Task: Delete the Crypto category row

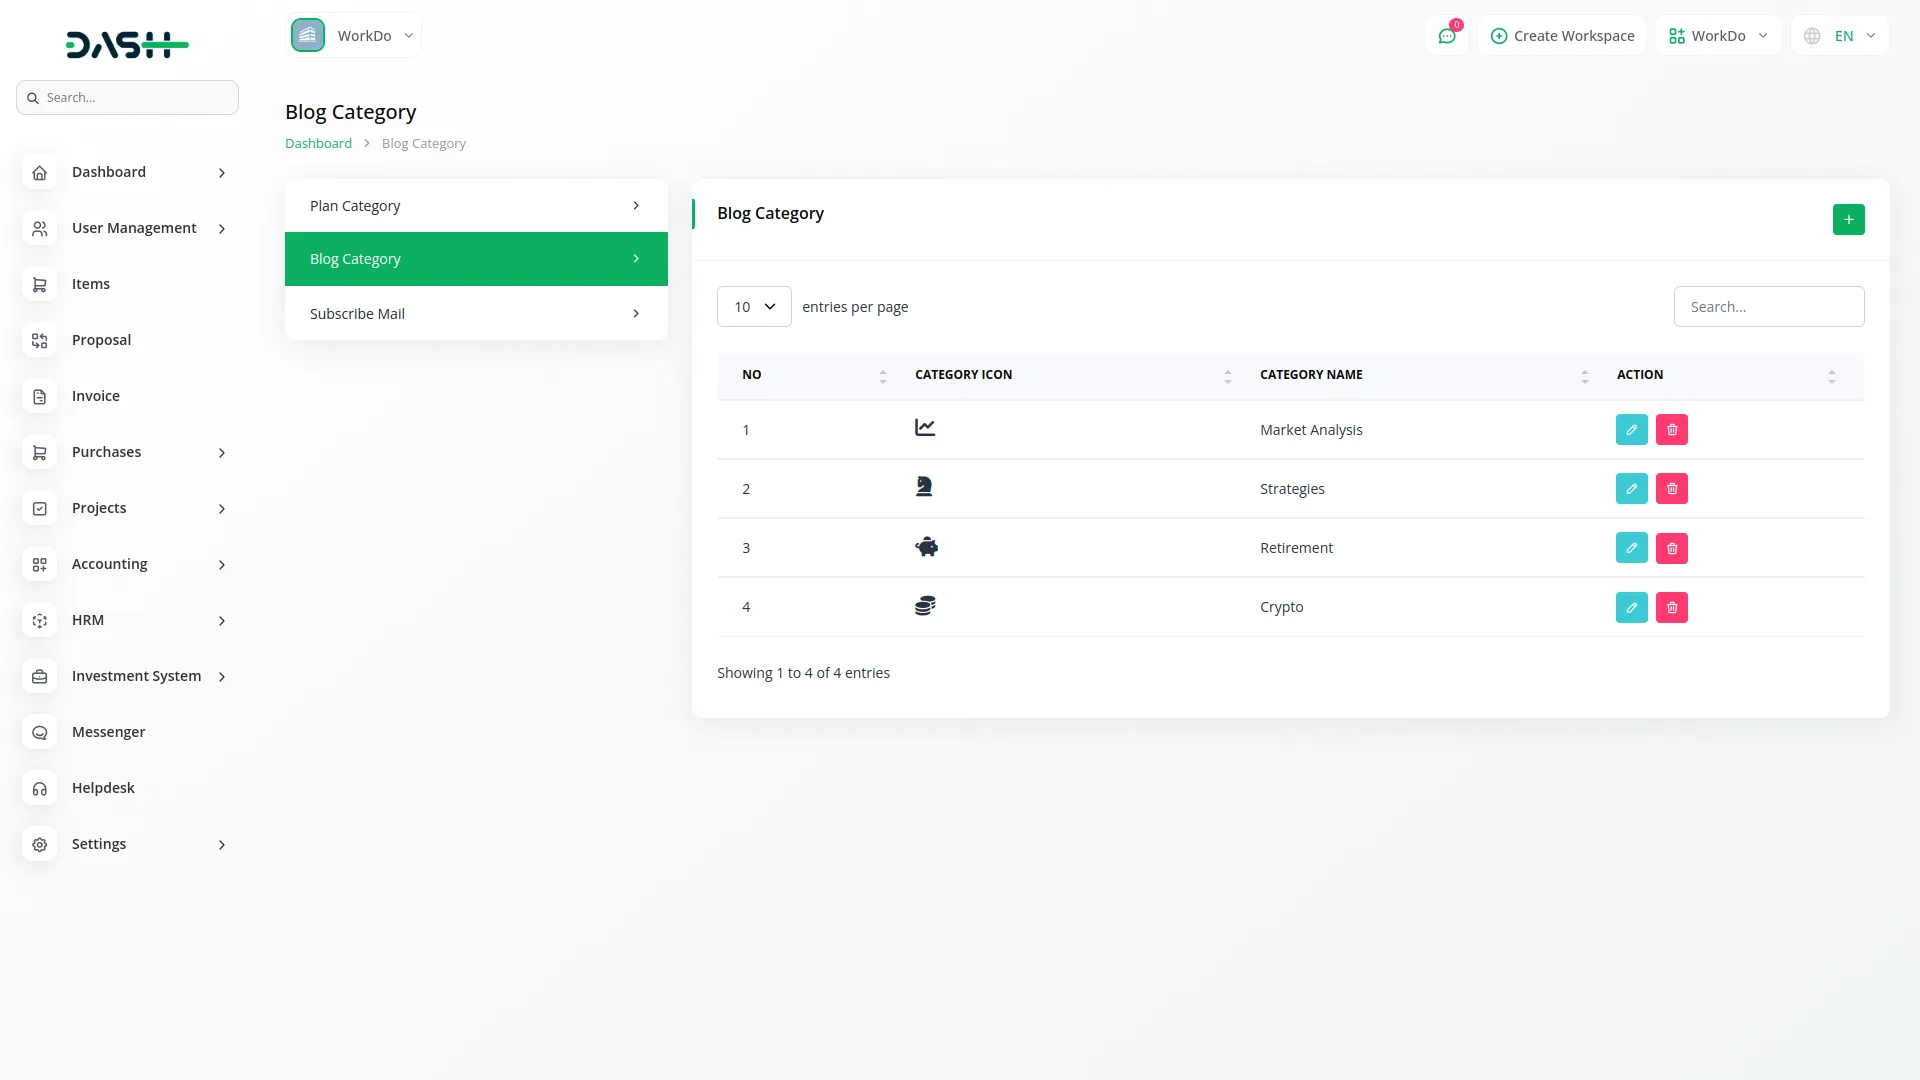Action: click(1671, 608)
